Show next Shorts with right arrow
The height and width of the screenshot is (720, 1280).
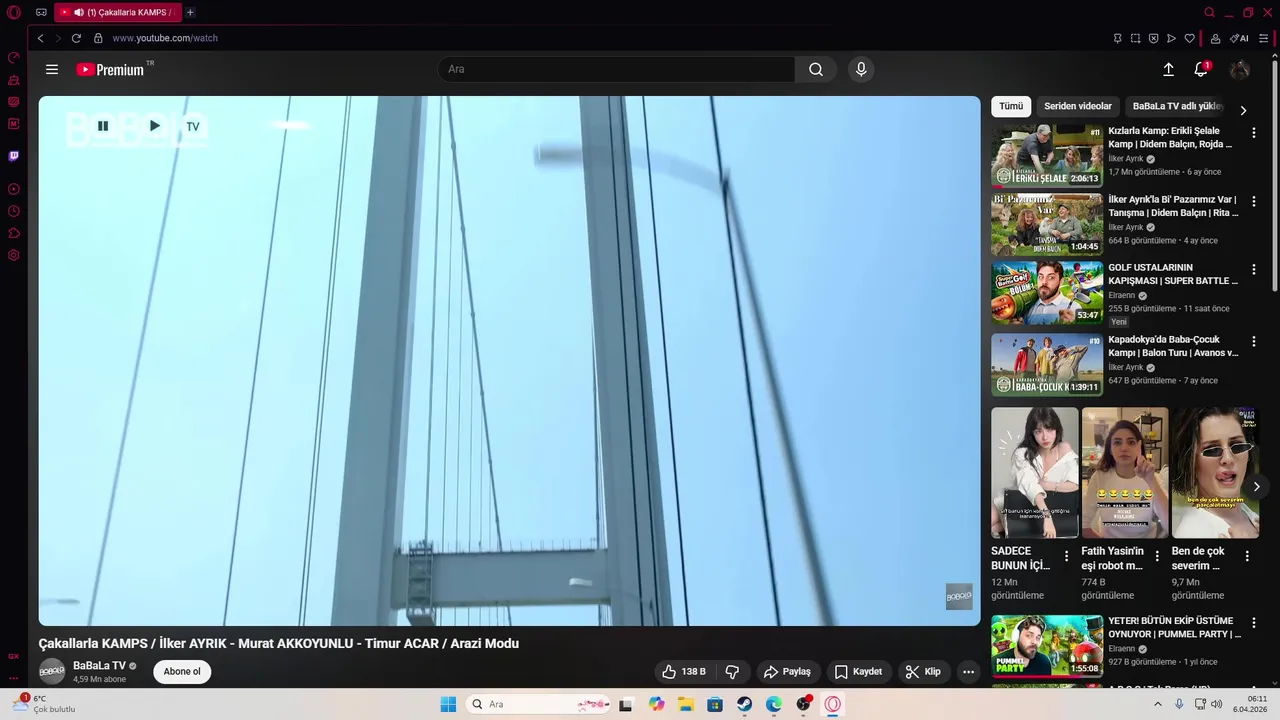[x=1256, y=487]
